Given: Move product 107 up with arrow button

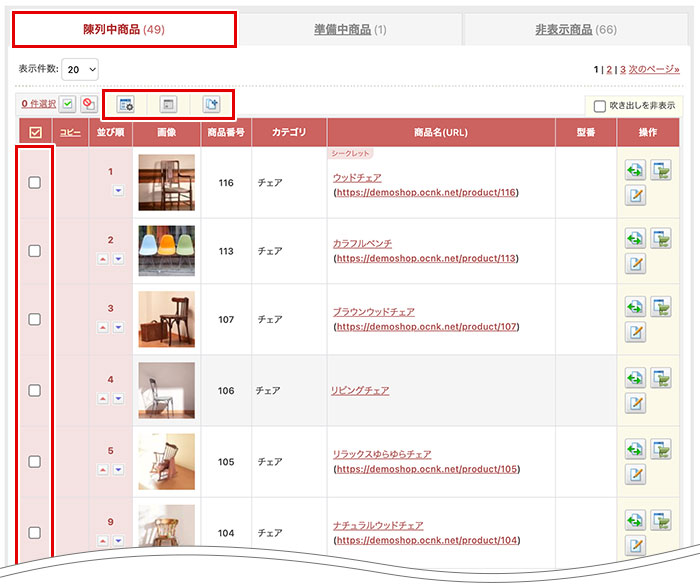Looking at the screenshot, I should (103, 327).
